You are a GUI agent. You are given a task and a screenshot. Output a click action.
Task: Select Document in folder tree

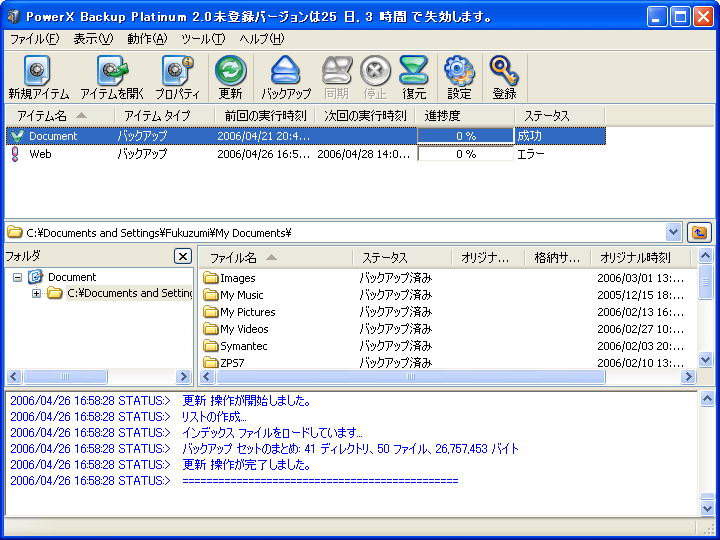pos(72,277)
